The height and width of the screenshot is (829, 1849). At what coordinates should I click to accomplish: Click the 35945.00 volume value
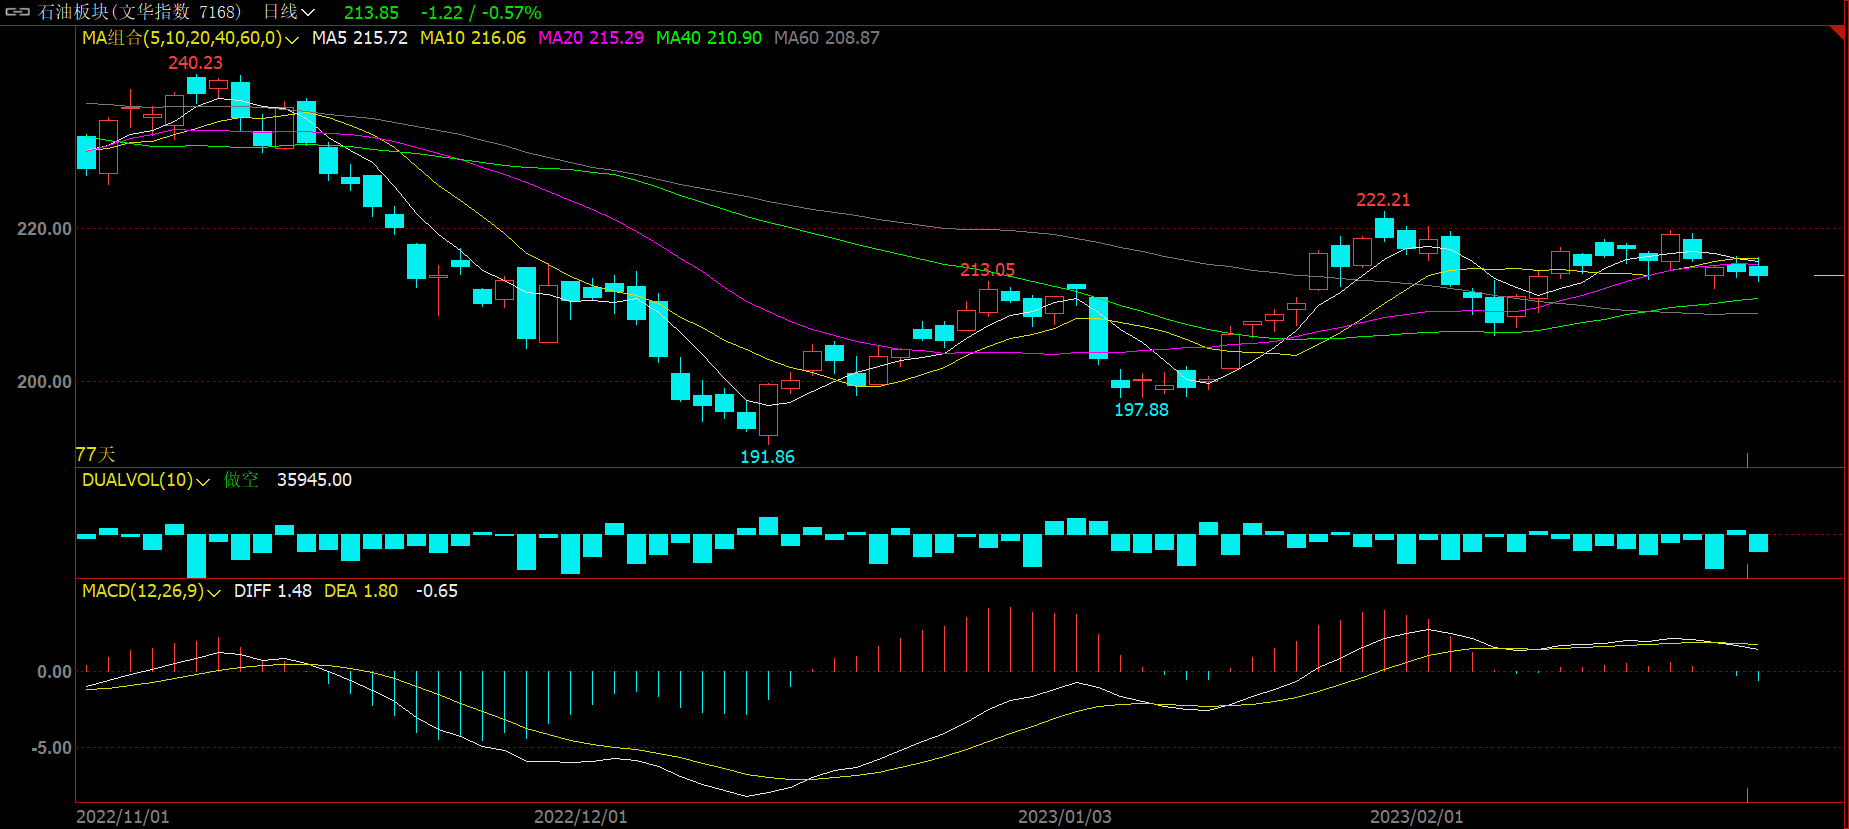314,480
